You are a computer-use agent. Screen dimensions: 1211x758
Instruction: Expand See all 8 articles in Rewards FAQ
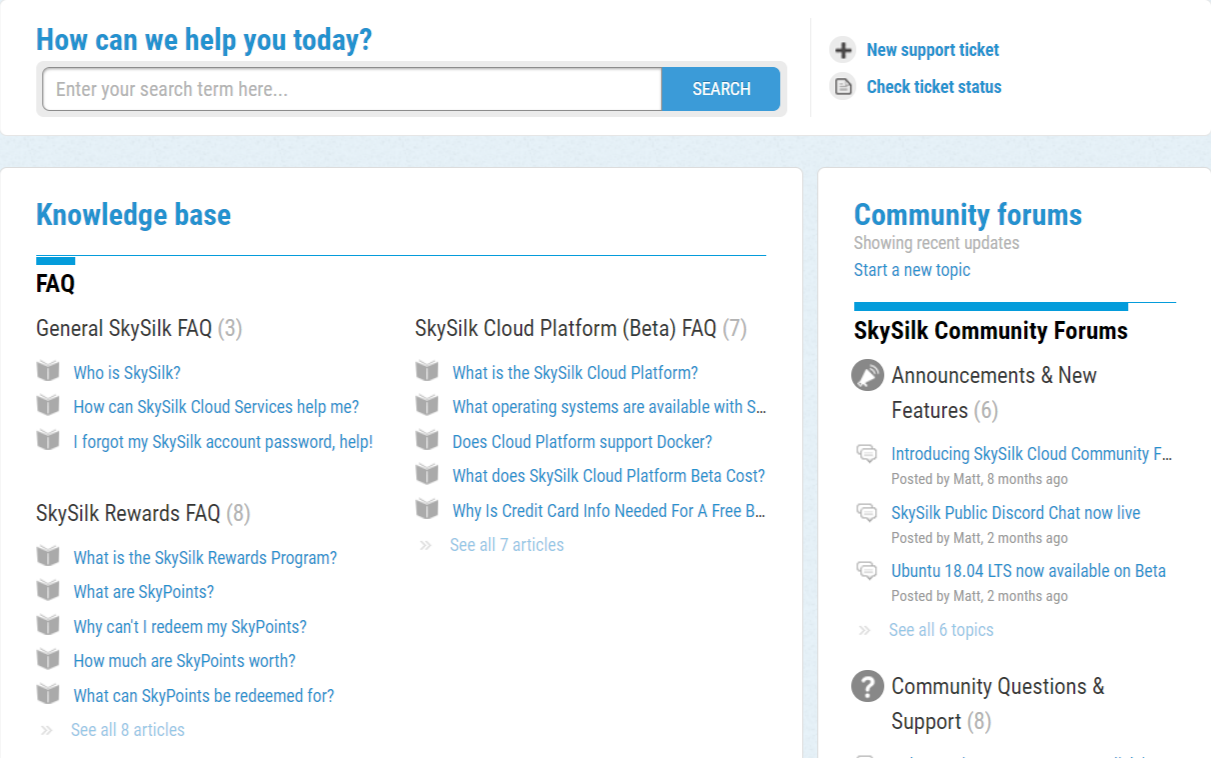(127, 729)
